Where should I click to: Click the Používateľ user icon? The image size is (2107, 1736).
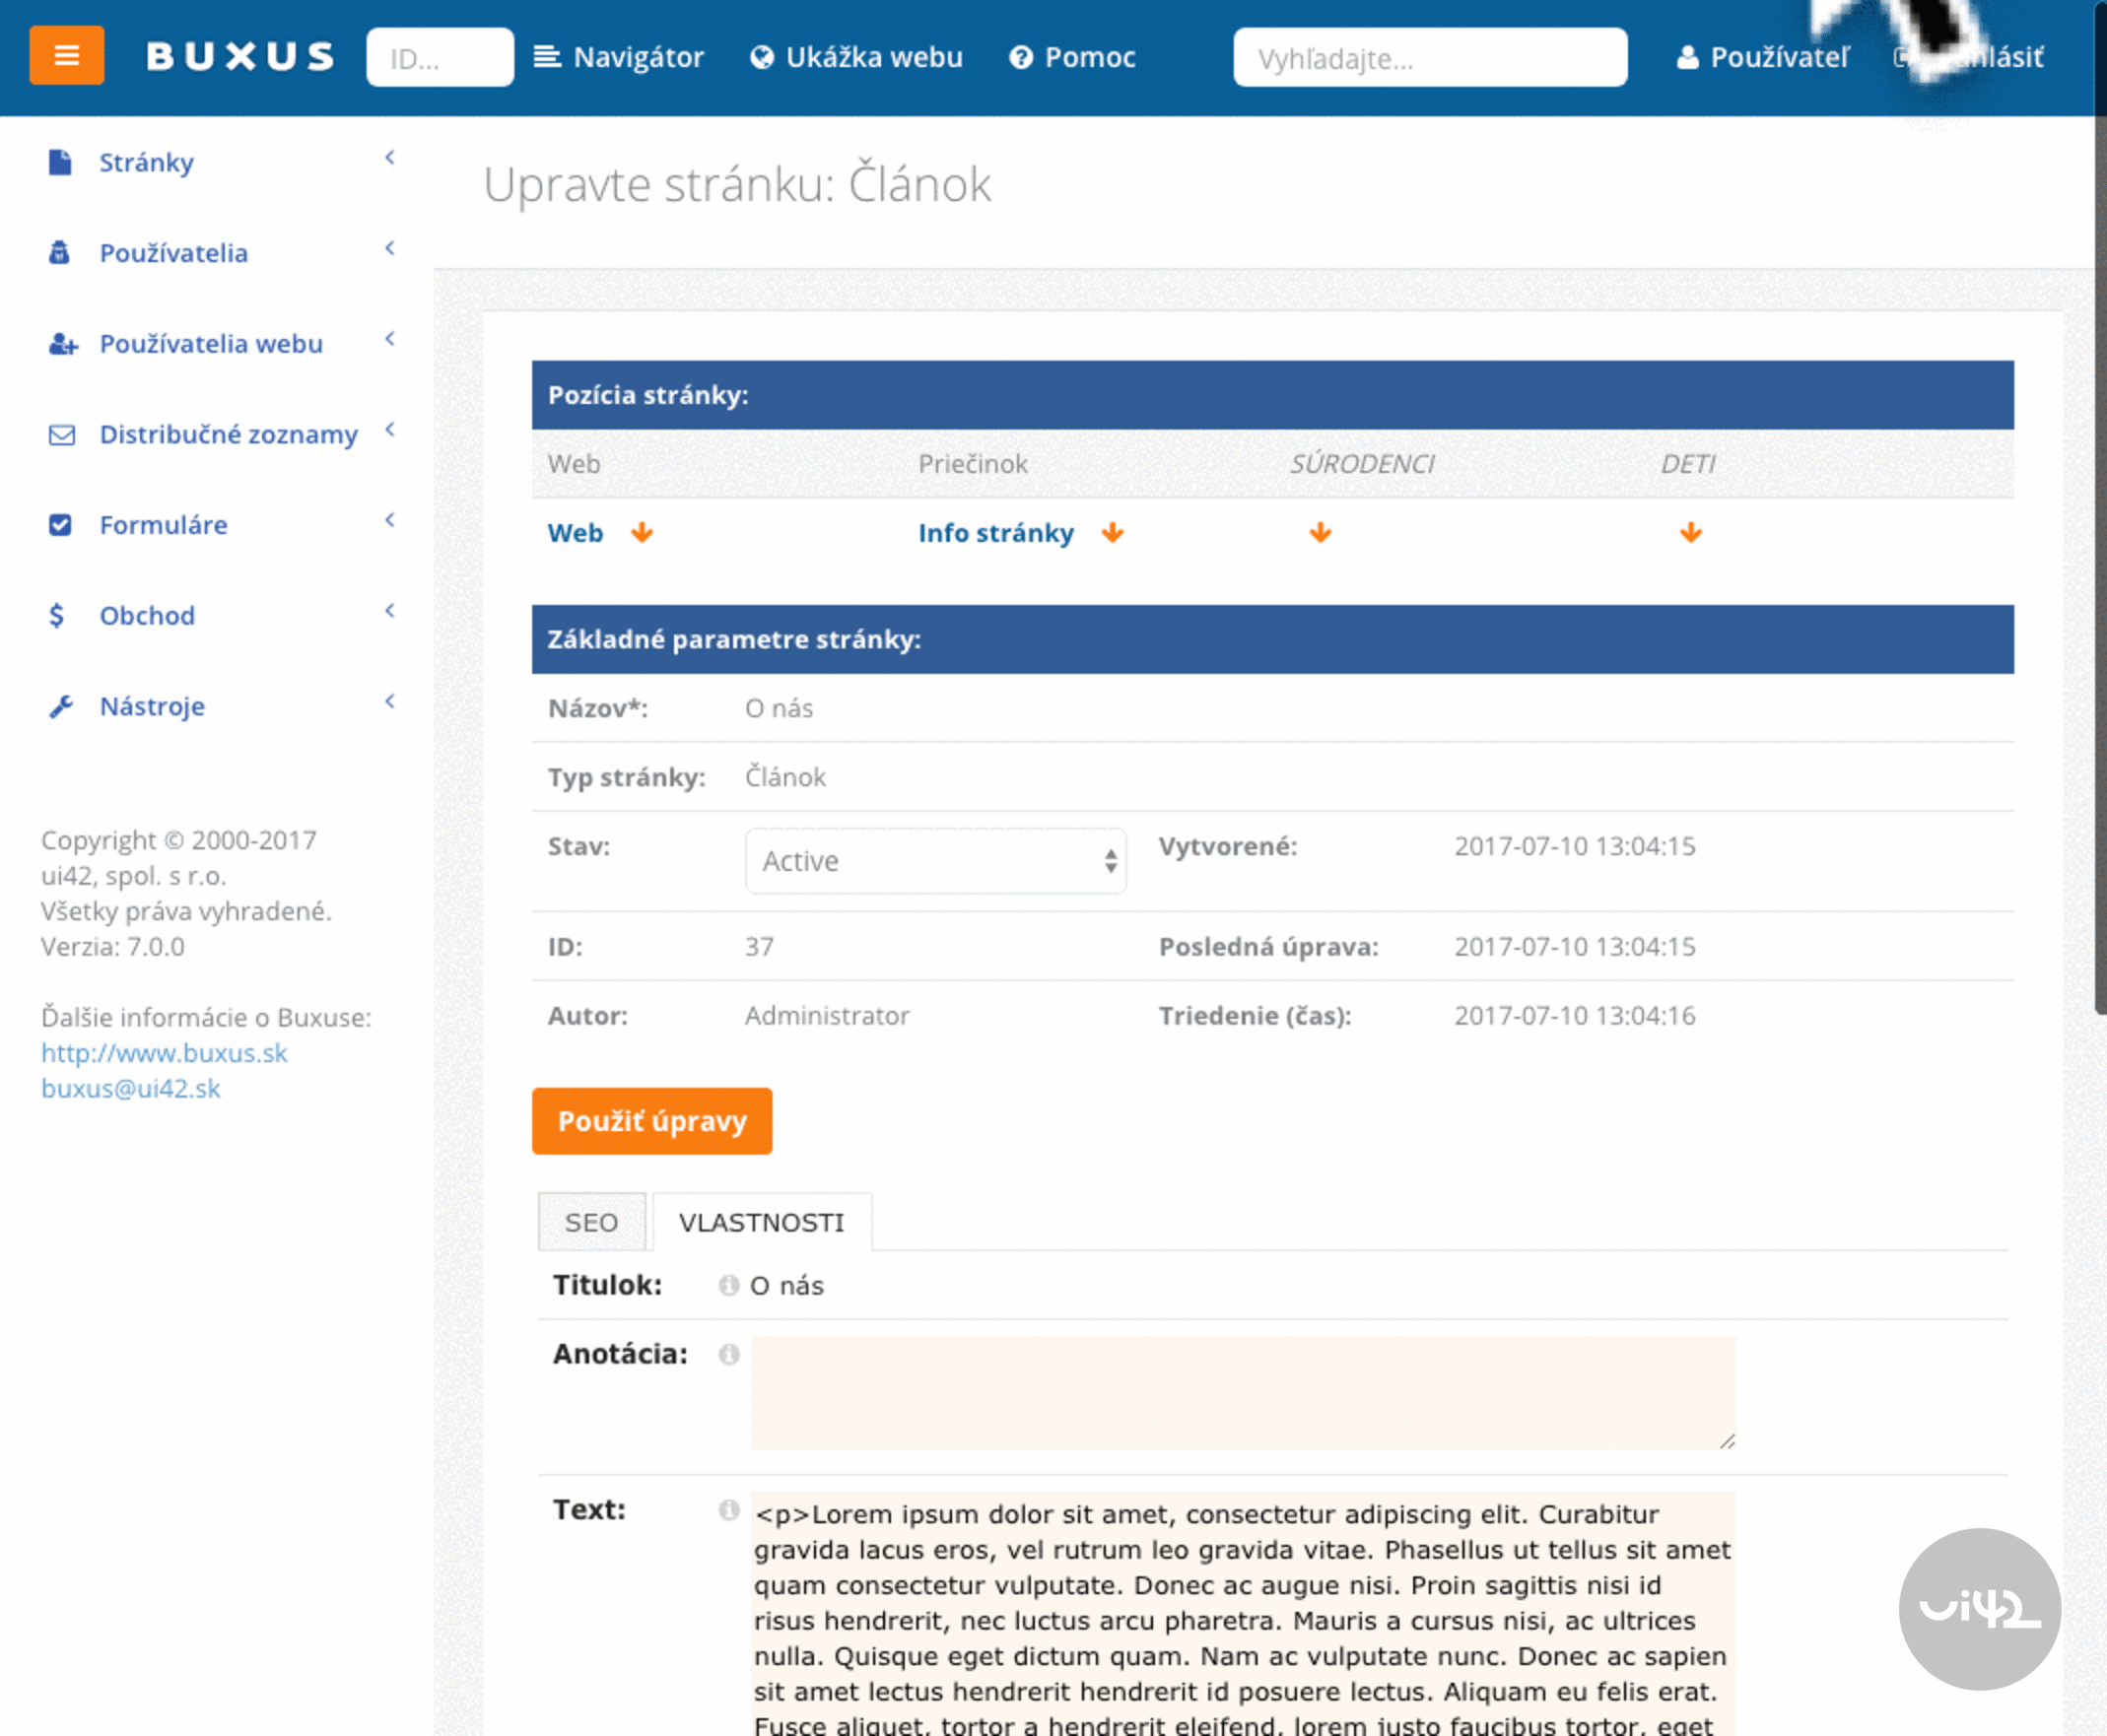click(x=1688, y=57)
